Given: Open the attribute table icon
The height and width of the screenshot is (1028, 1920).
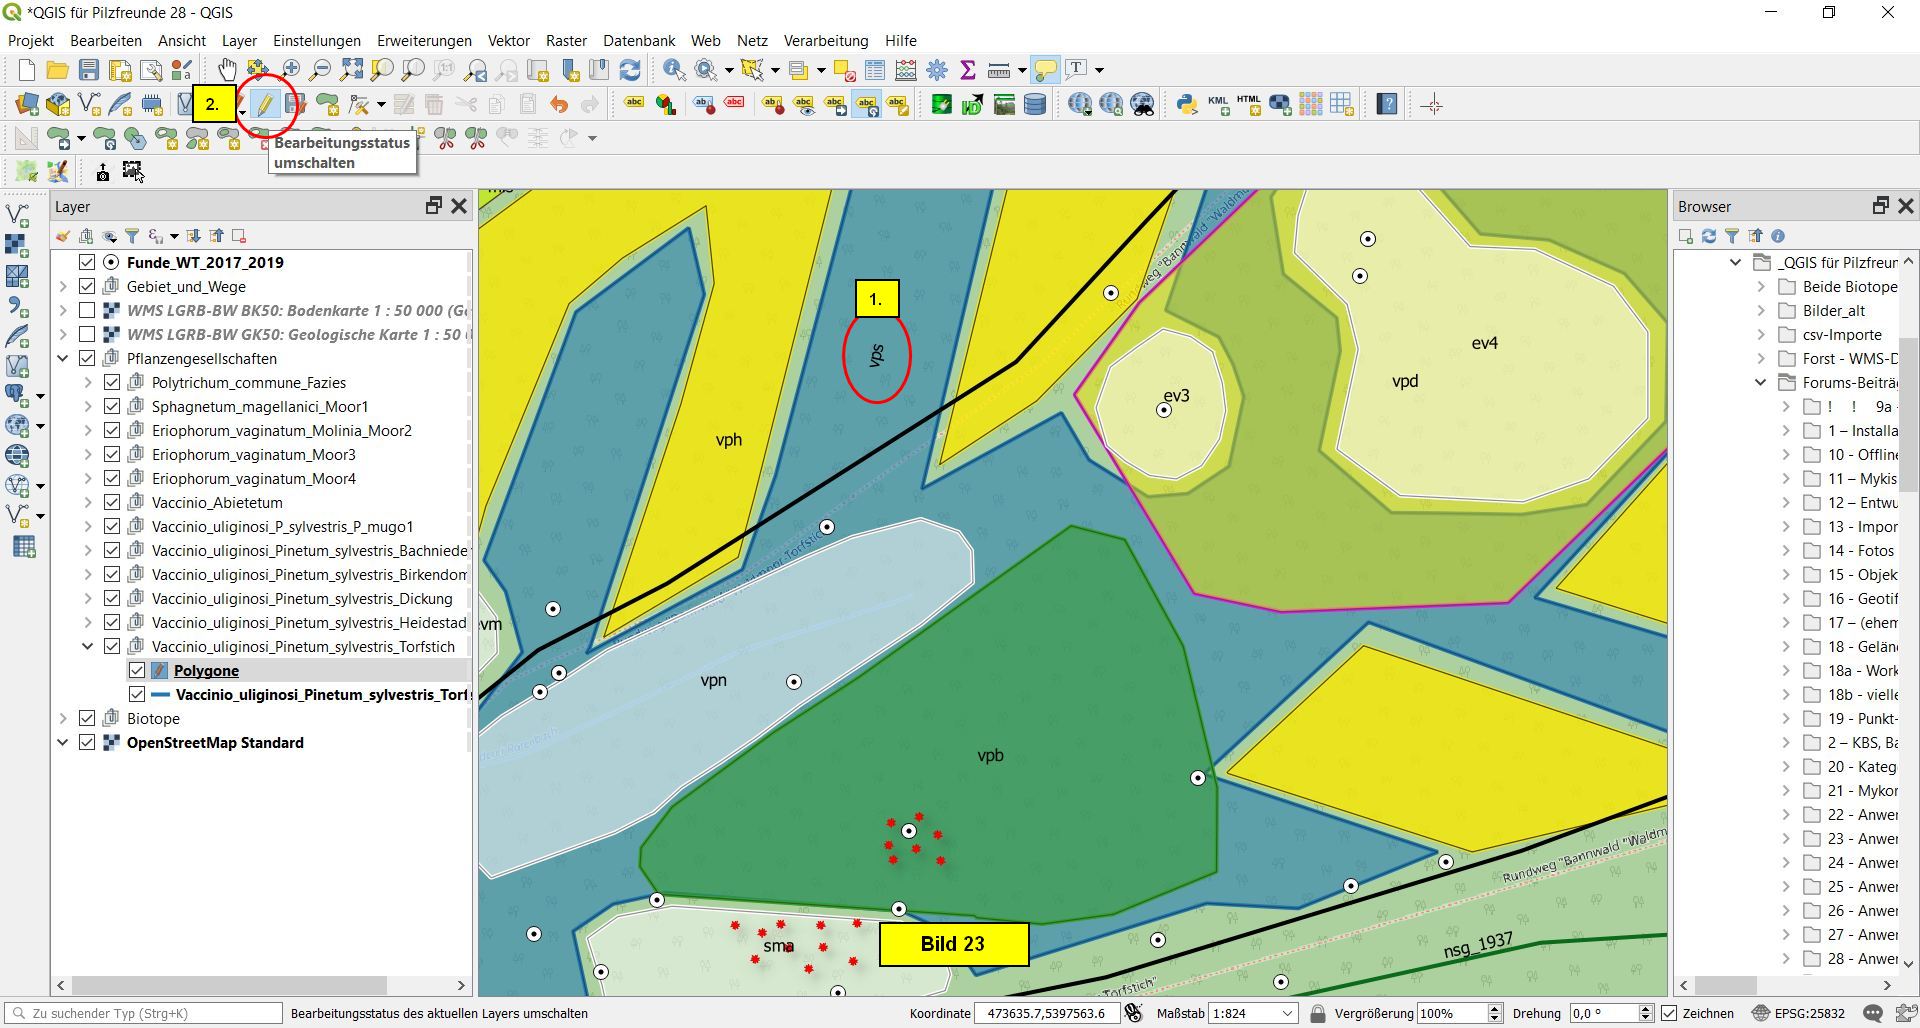Looking at the screenshot, I should (x=875, y=69).
